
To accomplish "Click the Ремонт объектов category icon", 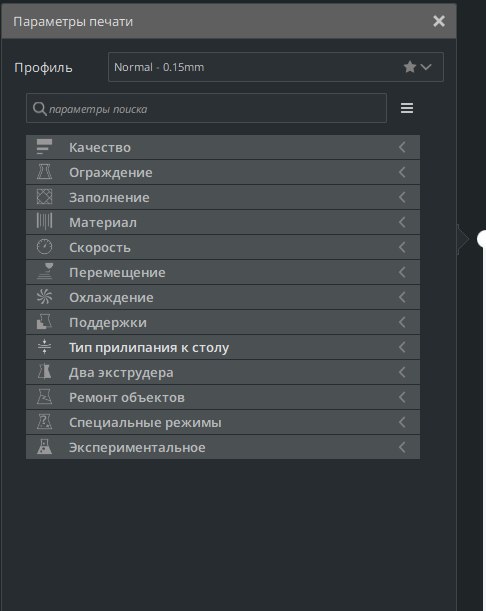I will click(x=44, y=397).
